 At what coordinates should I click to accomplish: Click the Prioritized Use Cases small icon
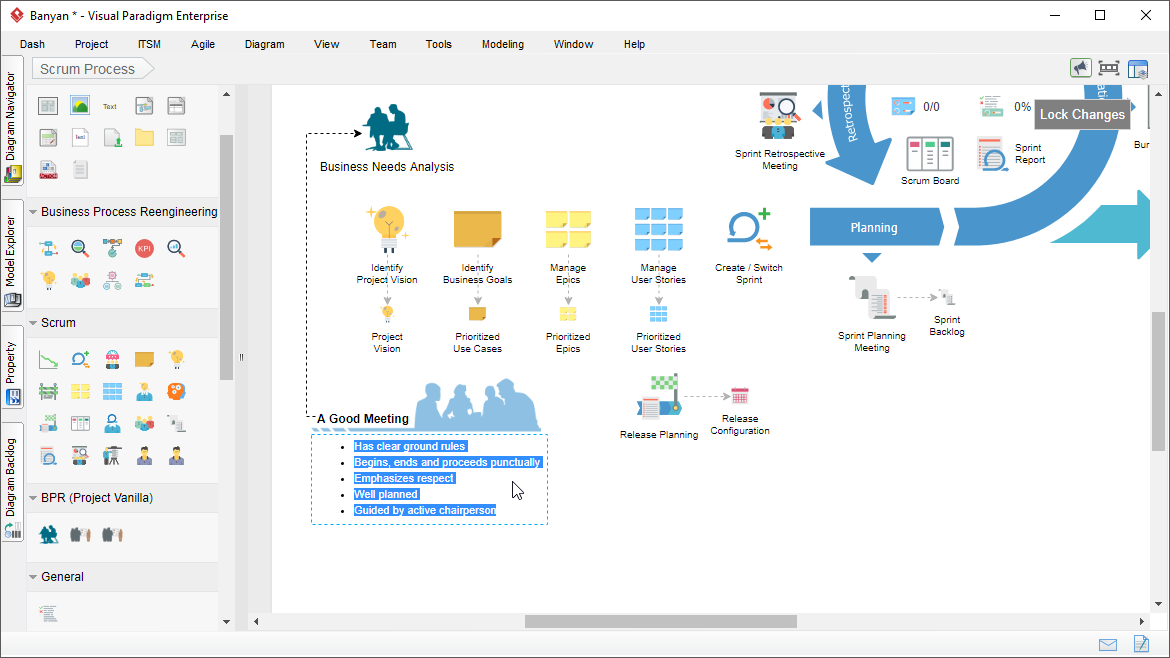coord(478,314)
